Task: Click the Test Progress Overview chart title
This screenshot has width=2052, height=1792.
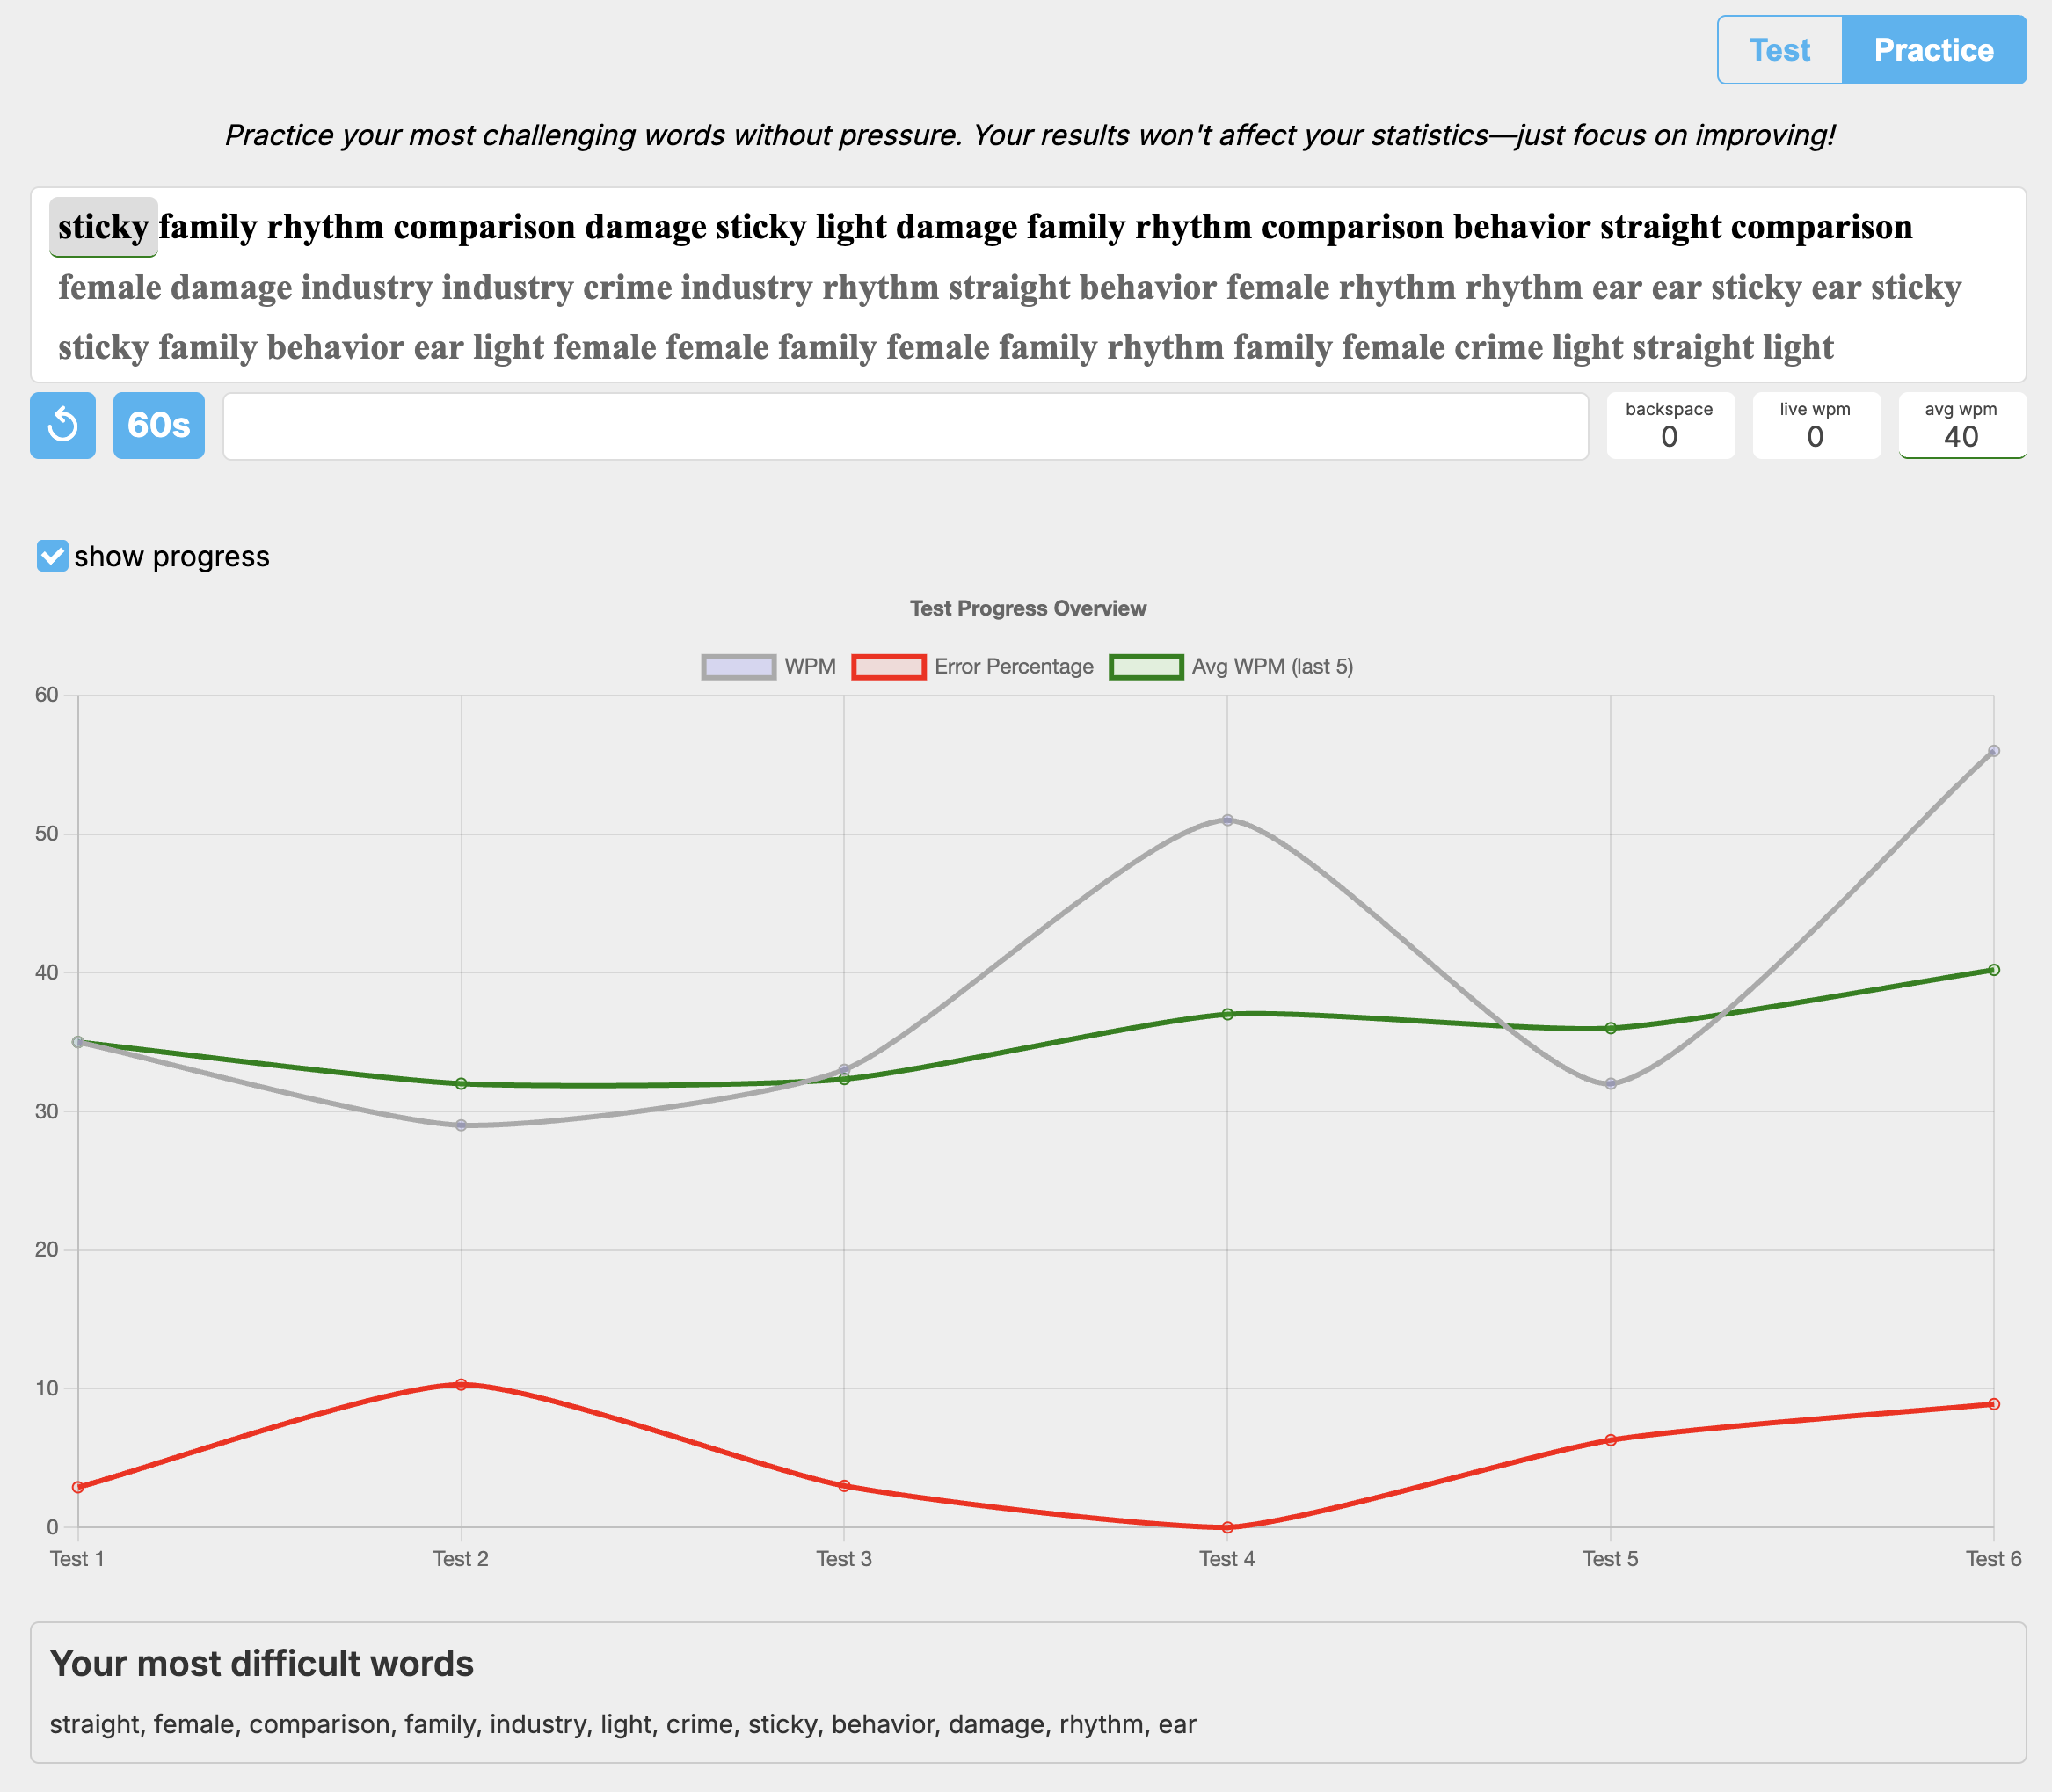Action: click(x=1027, y=607)
